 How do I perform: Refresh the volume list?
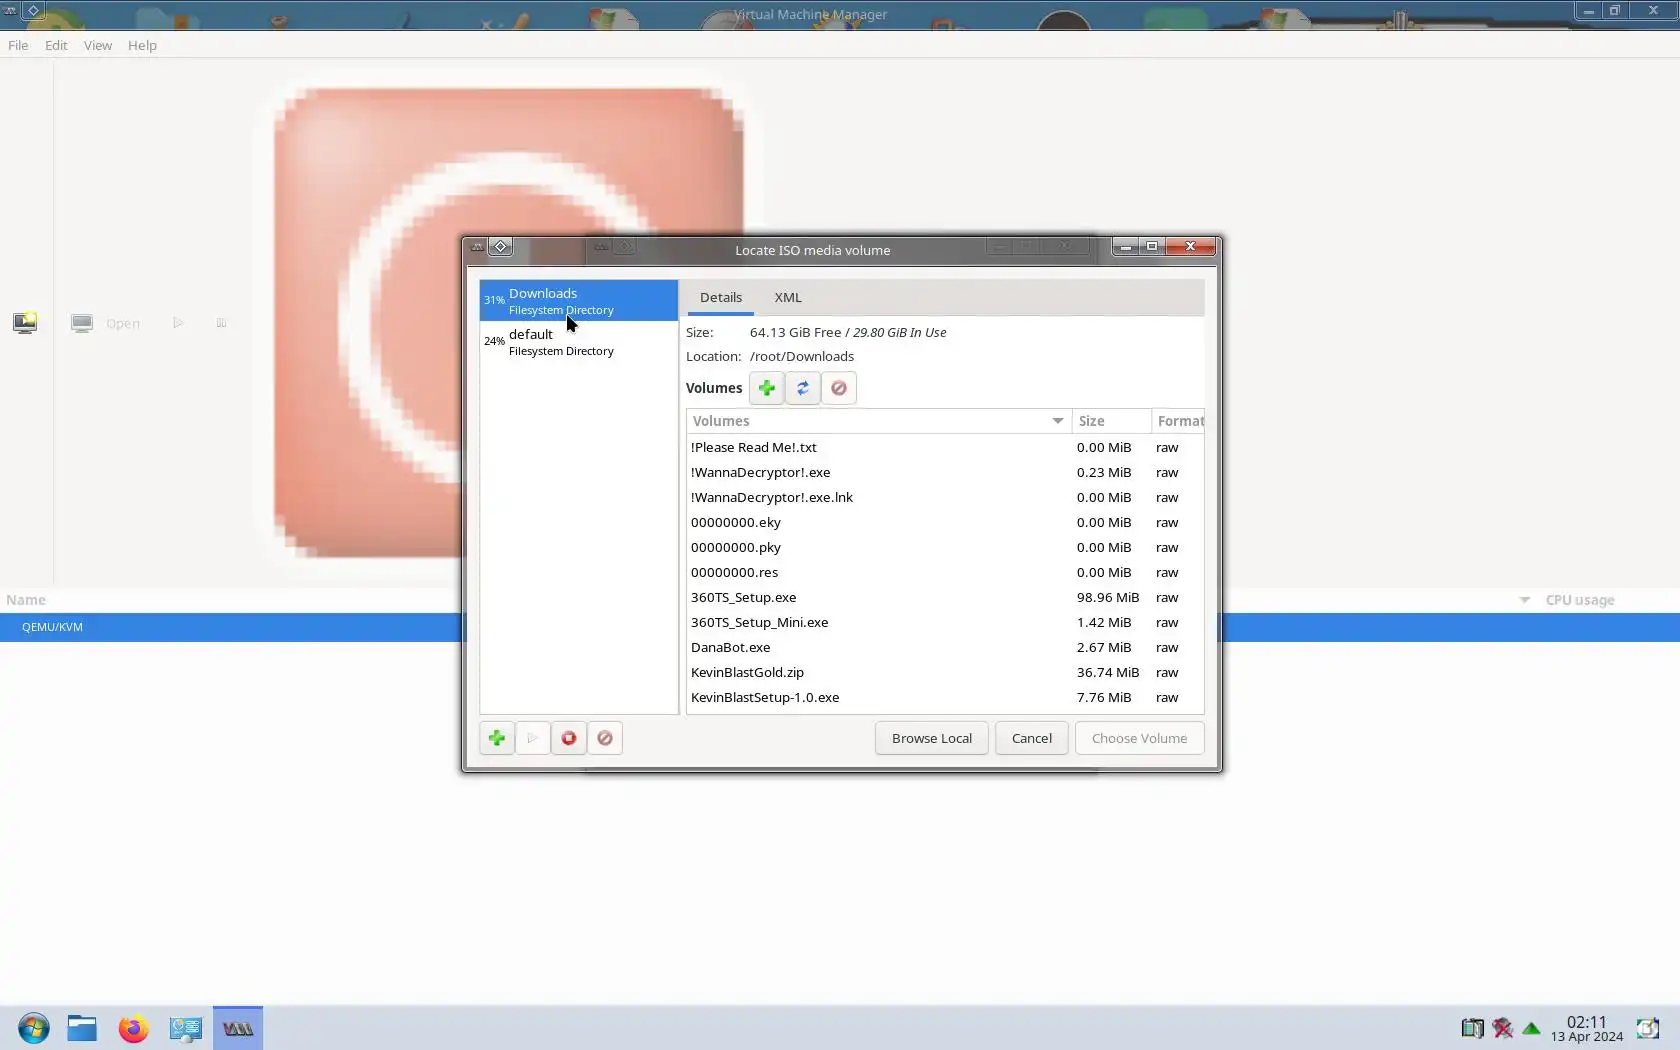803,388
